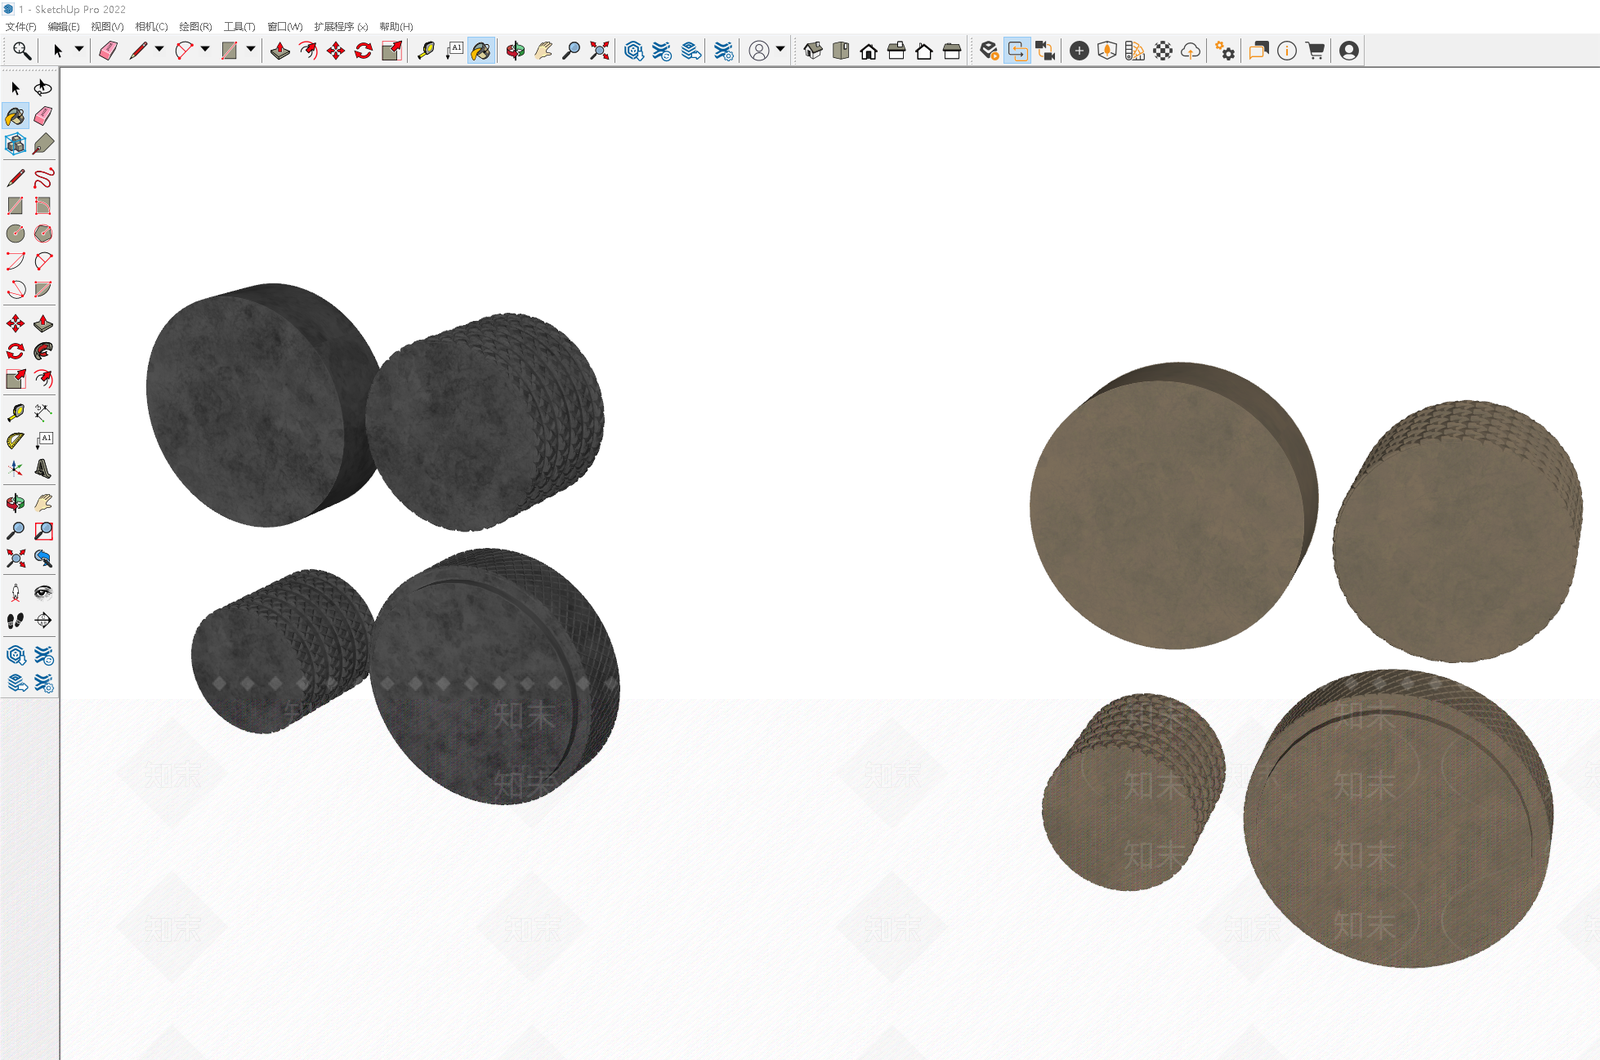Viewport: 1600px width, 1060px height.
Task: Activate the Position Camera tool
Action: click(x=15, y=592)
